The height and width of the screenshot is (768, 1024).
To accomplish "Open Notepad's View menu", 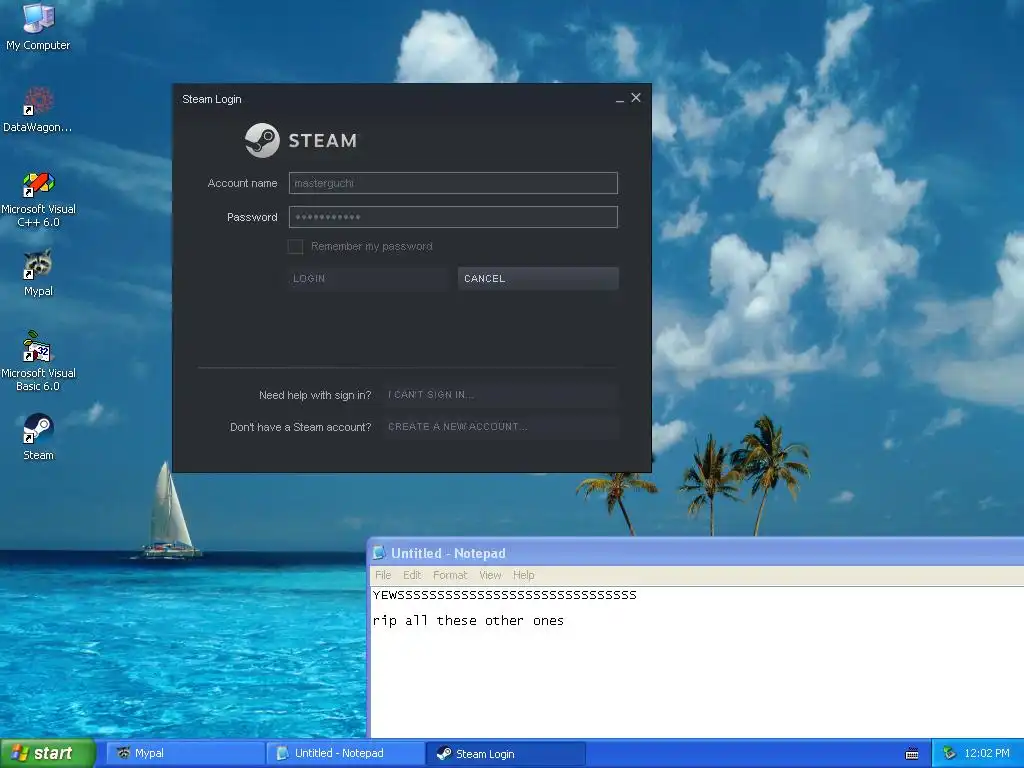I will pyautogui.click(x=490, y=575).
